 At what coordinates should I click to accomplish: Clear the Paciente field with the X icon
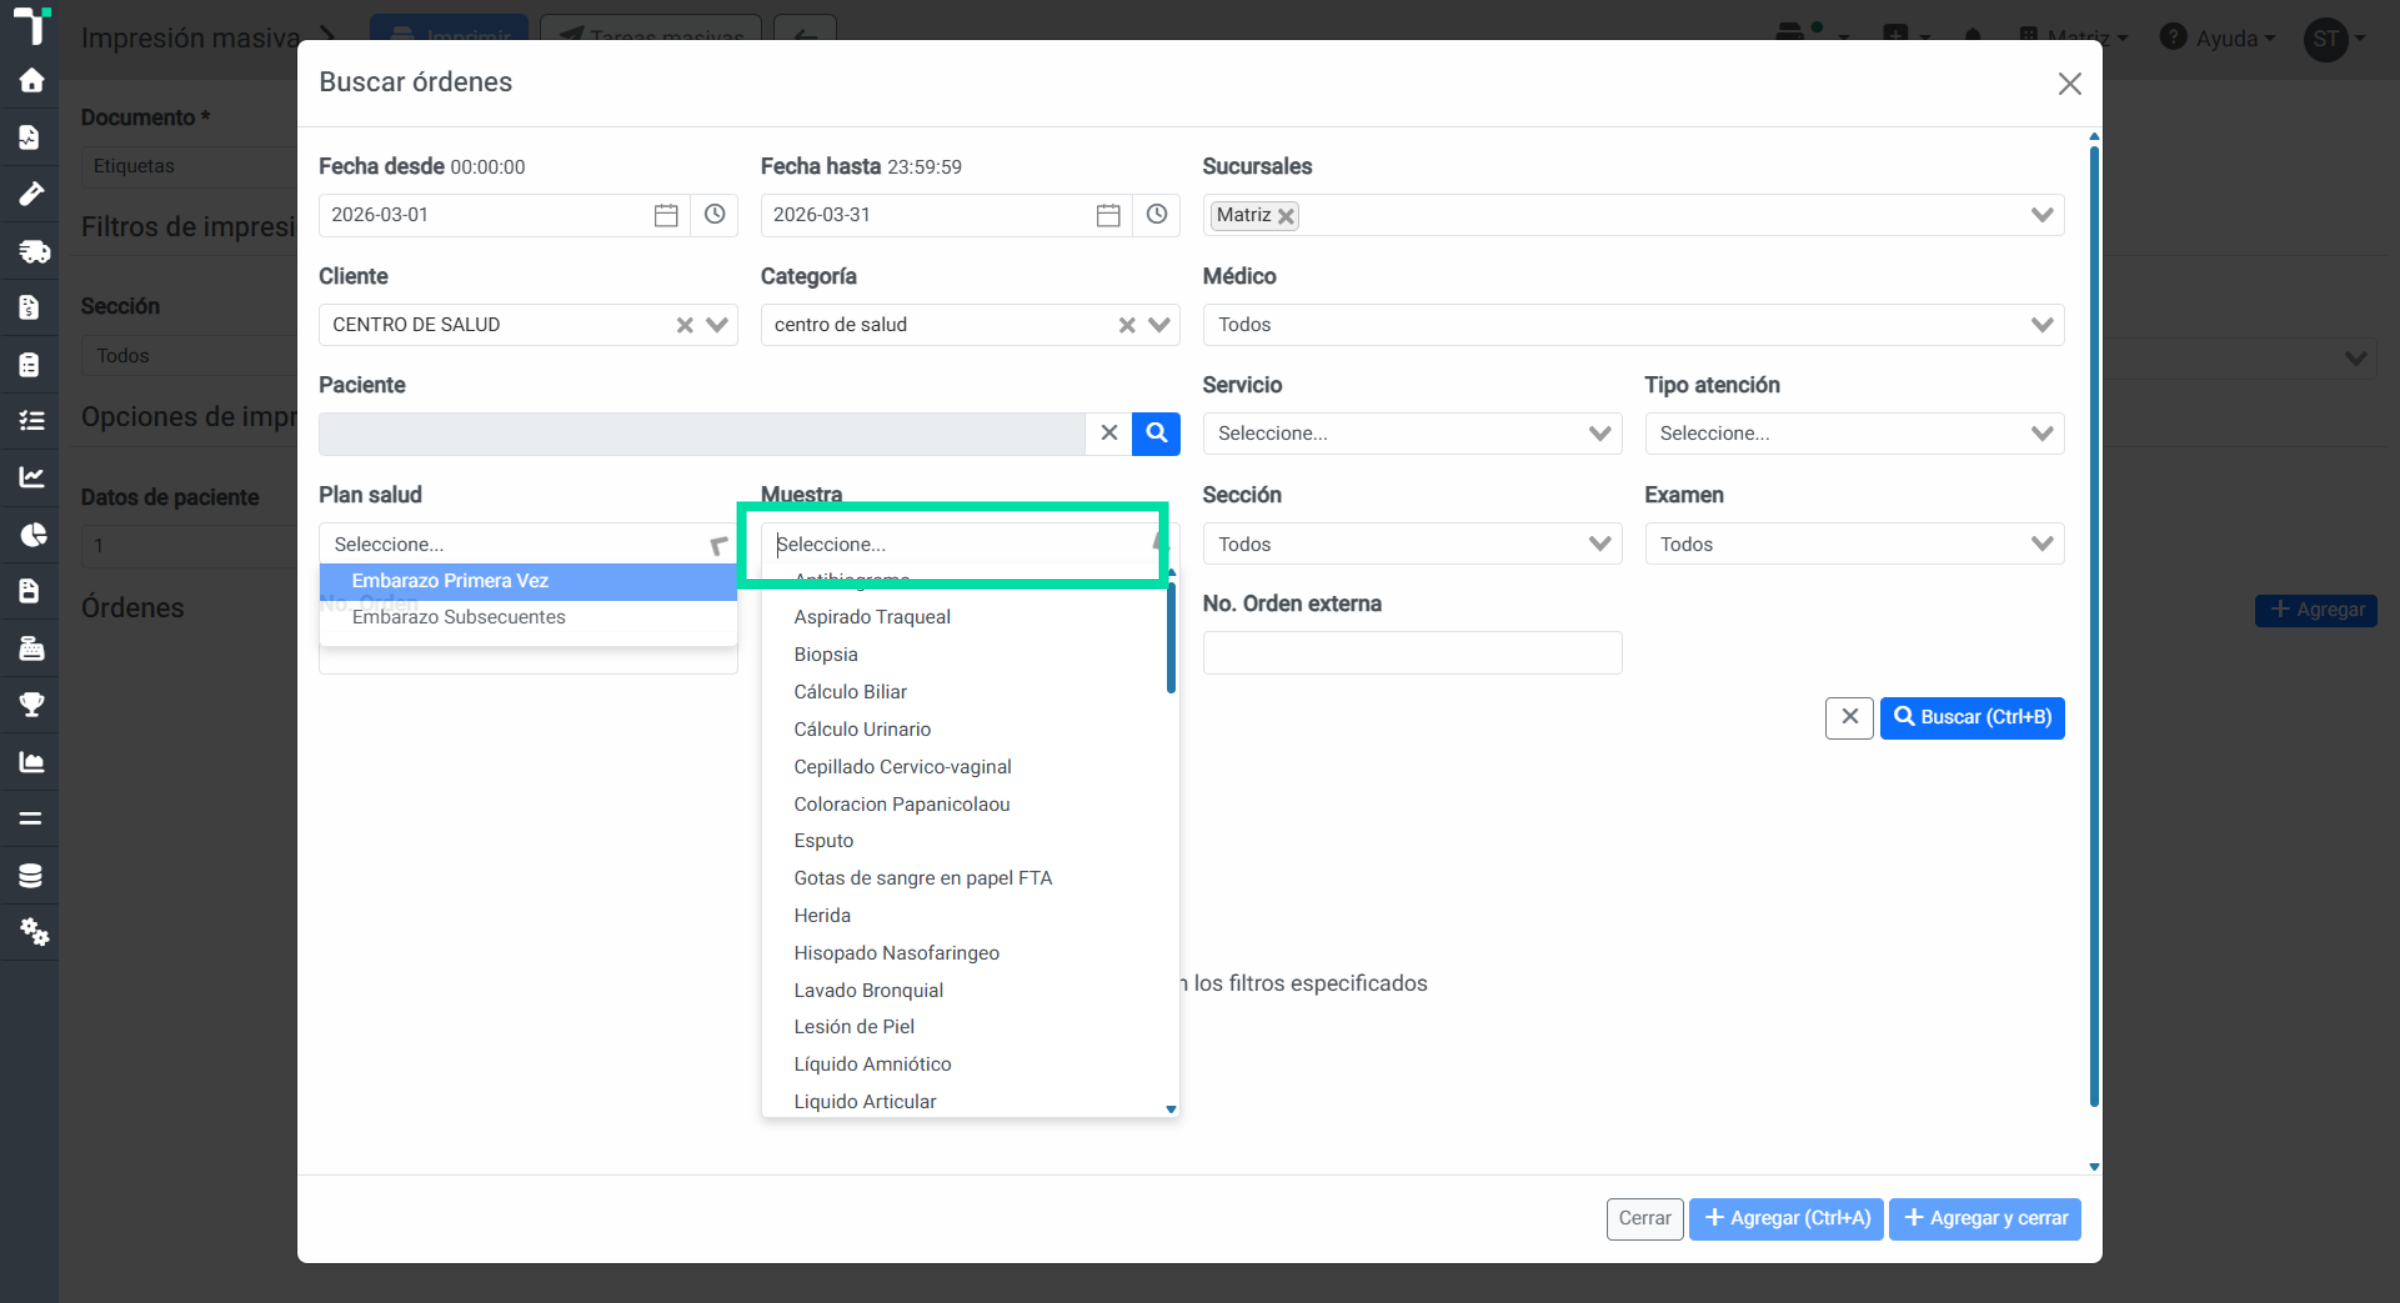point(1109,433)
